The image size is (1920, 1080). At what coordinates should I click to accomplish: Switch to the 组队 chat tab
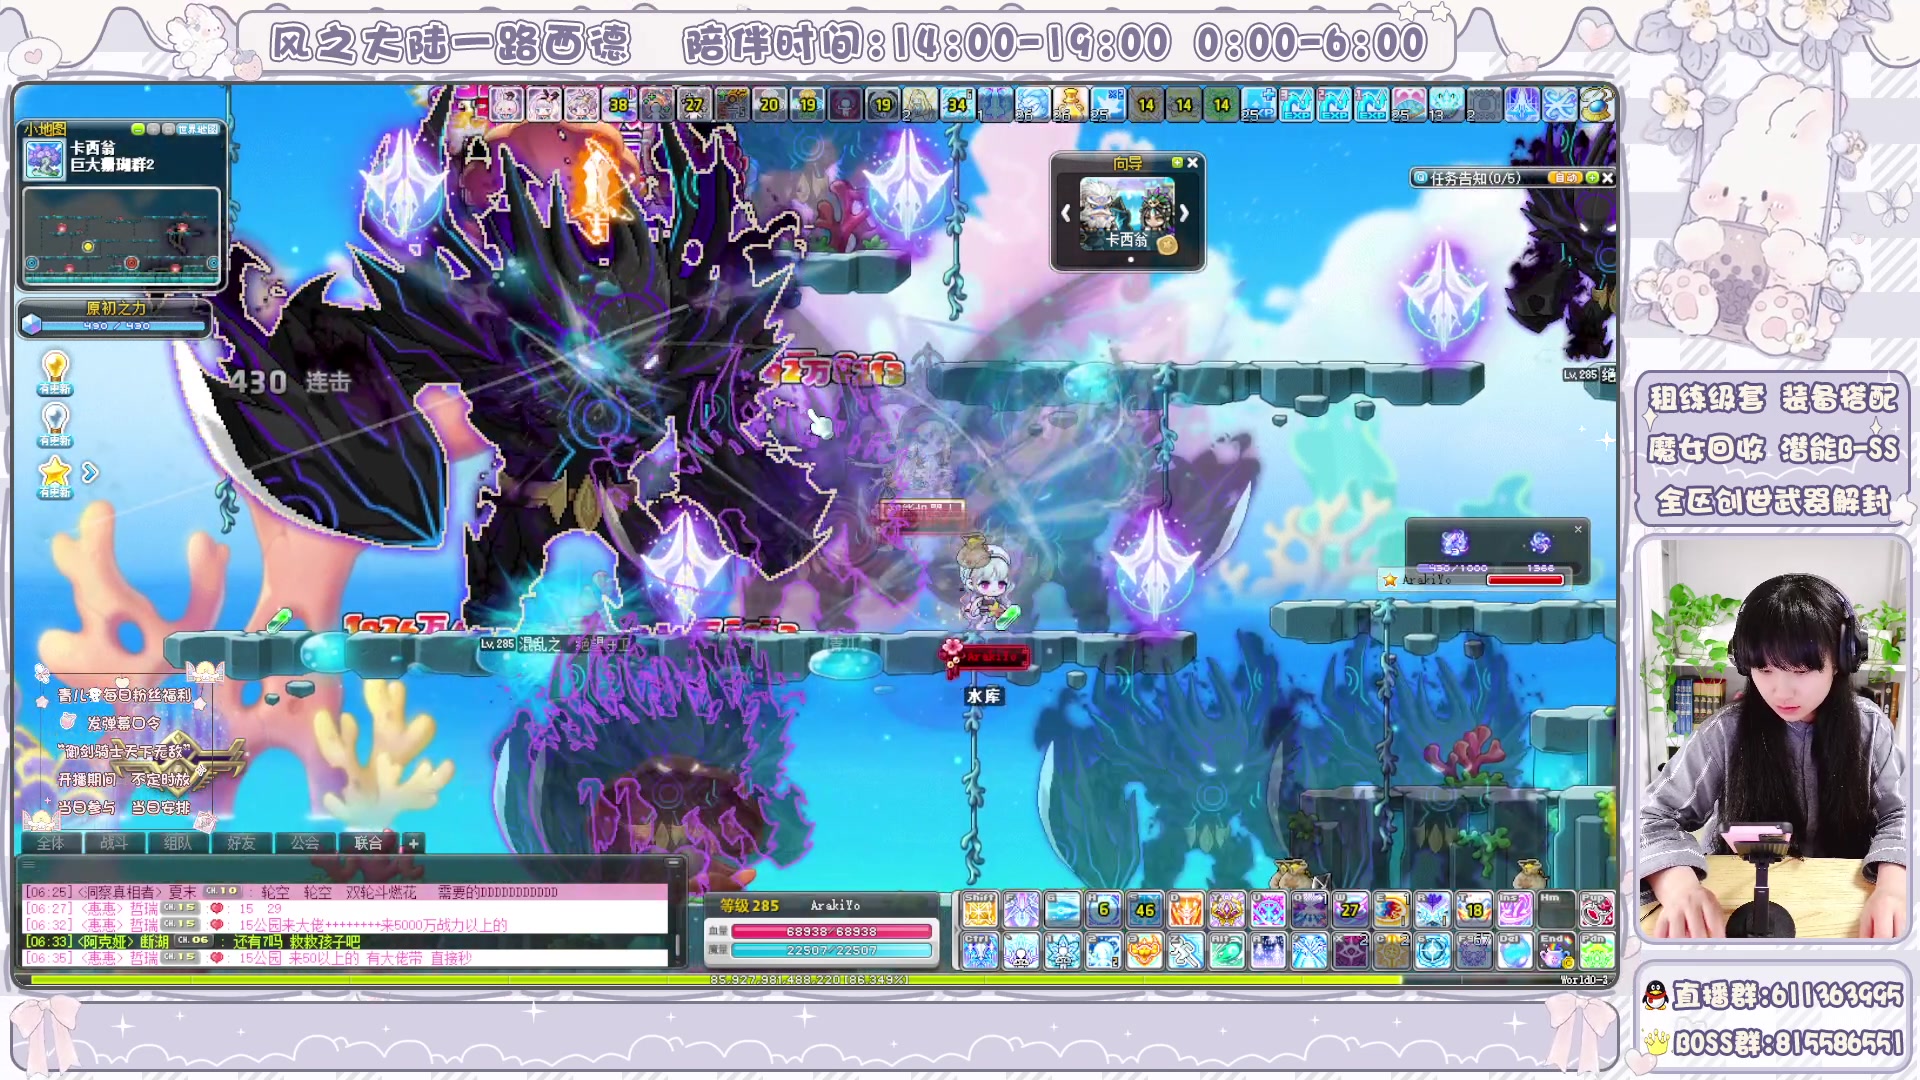click(178, 843)
